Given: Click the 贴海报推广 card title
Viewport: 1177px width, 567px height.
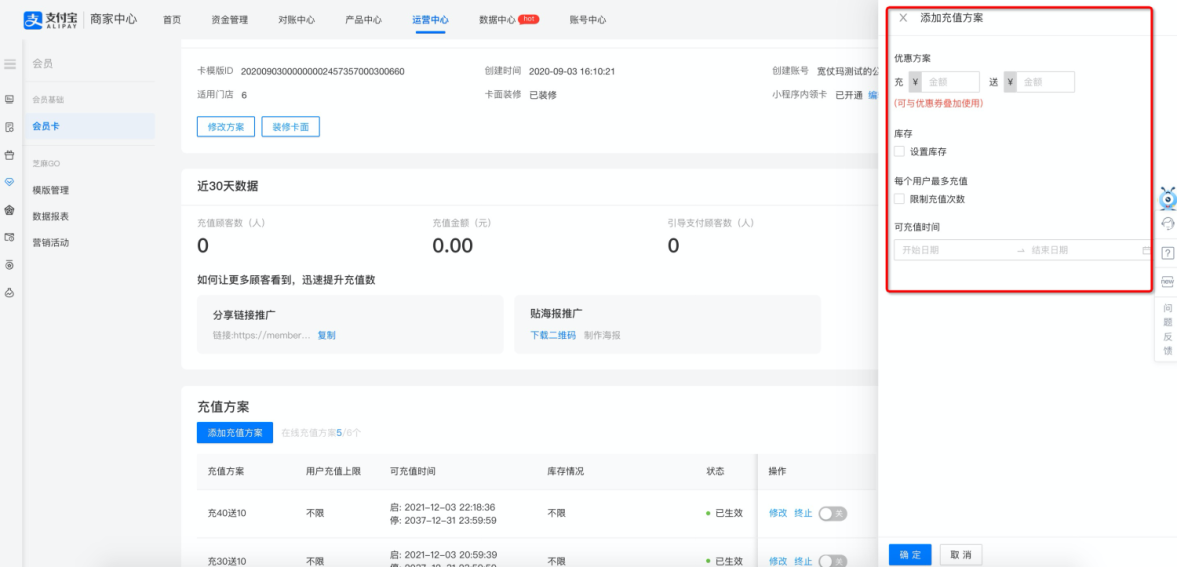Looking at the screenshot, I should [x=557, y=313].
